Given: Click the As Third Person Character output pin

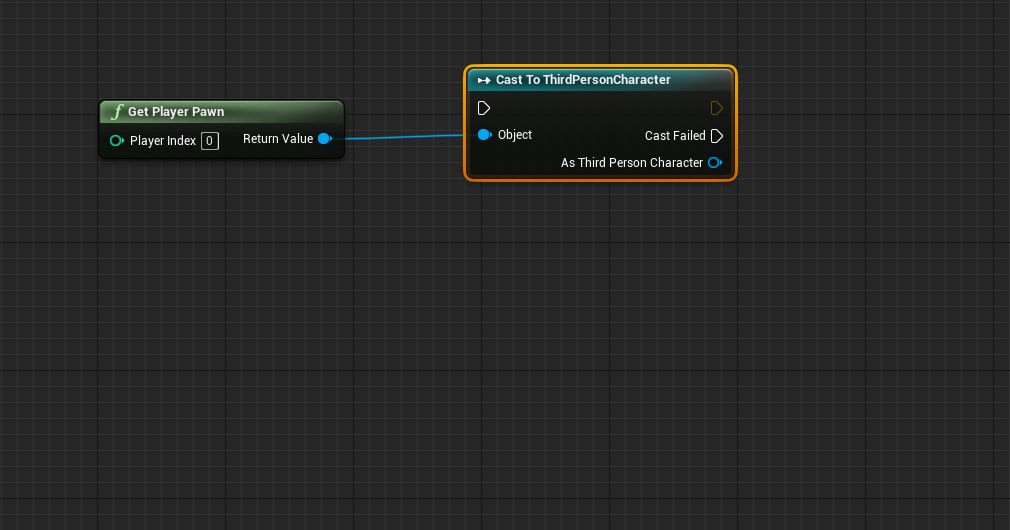Looking at the screenshot, I should [x=715, y=163].
